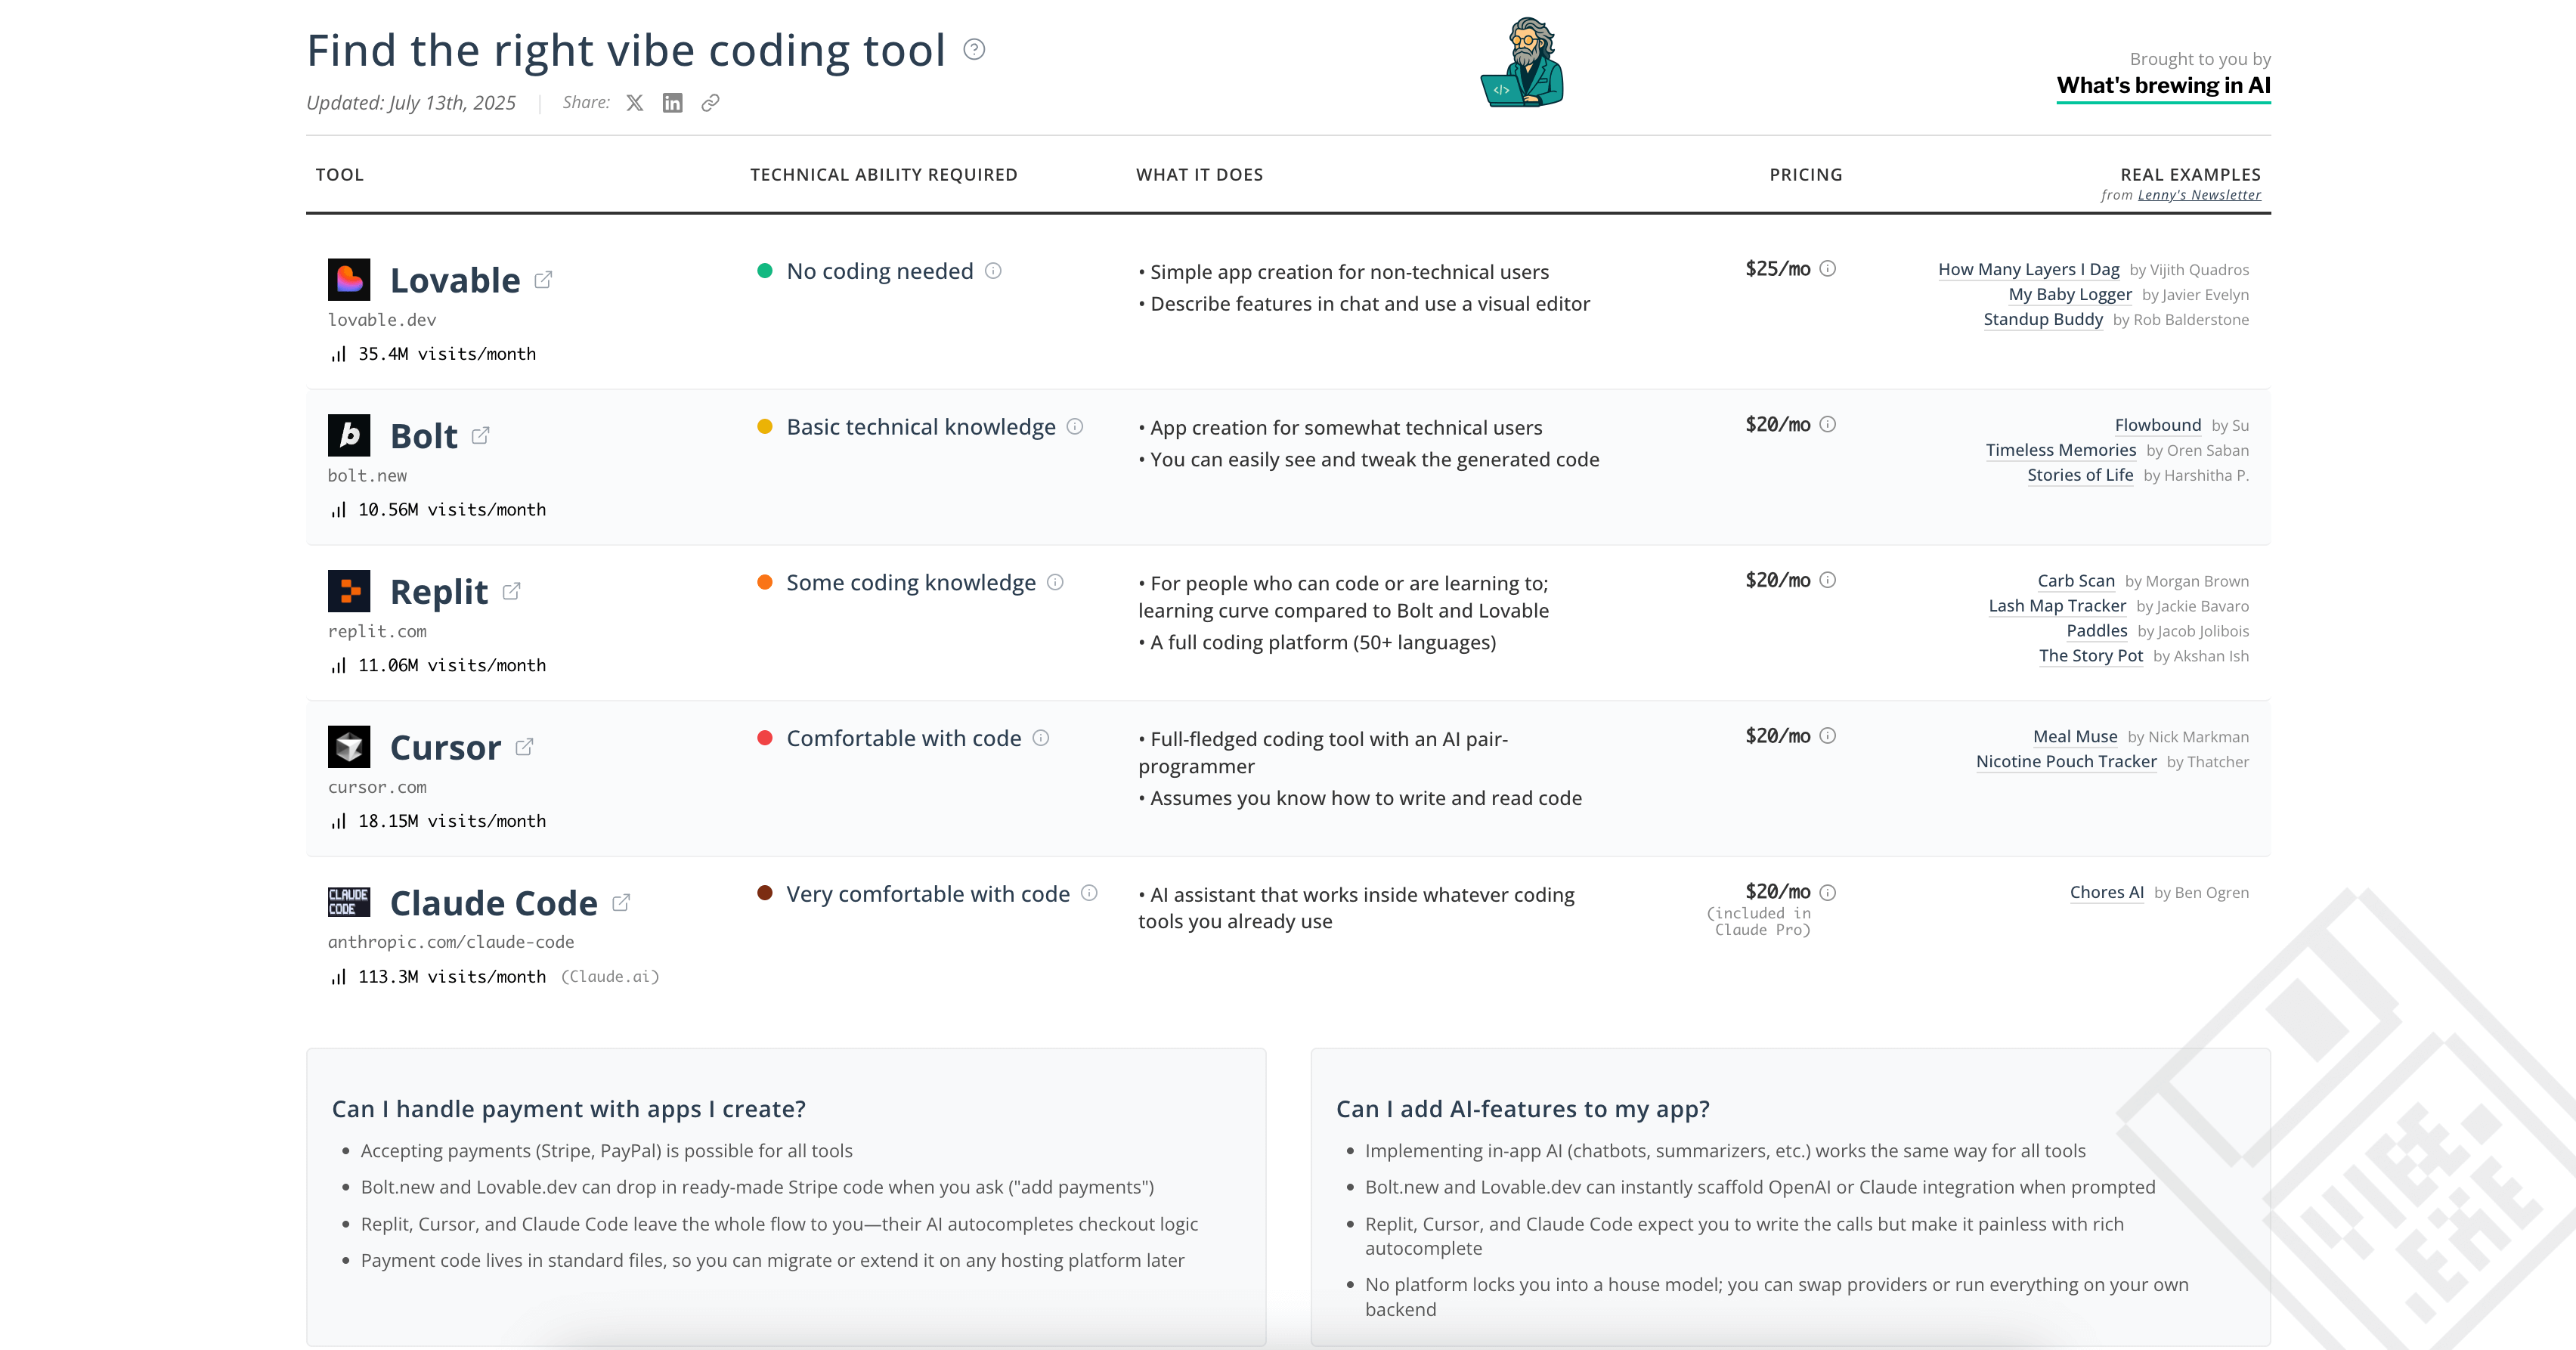
Task: Open Lovable $25/mo pricing info icon
Action: (1828, 269)
